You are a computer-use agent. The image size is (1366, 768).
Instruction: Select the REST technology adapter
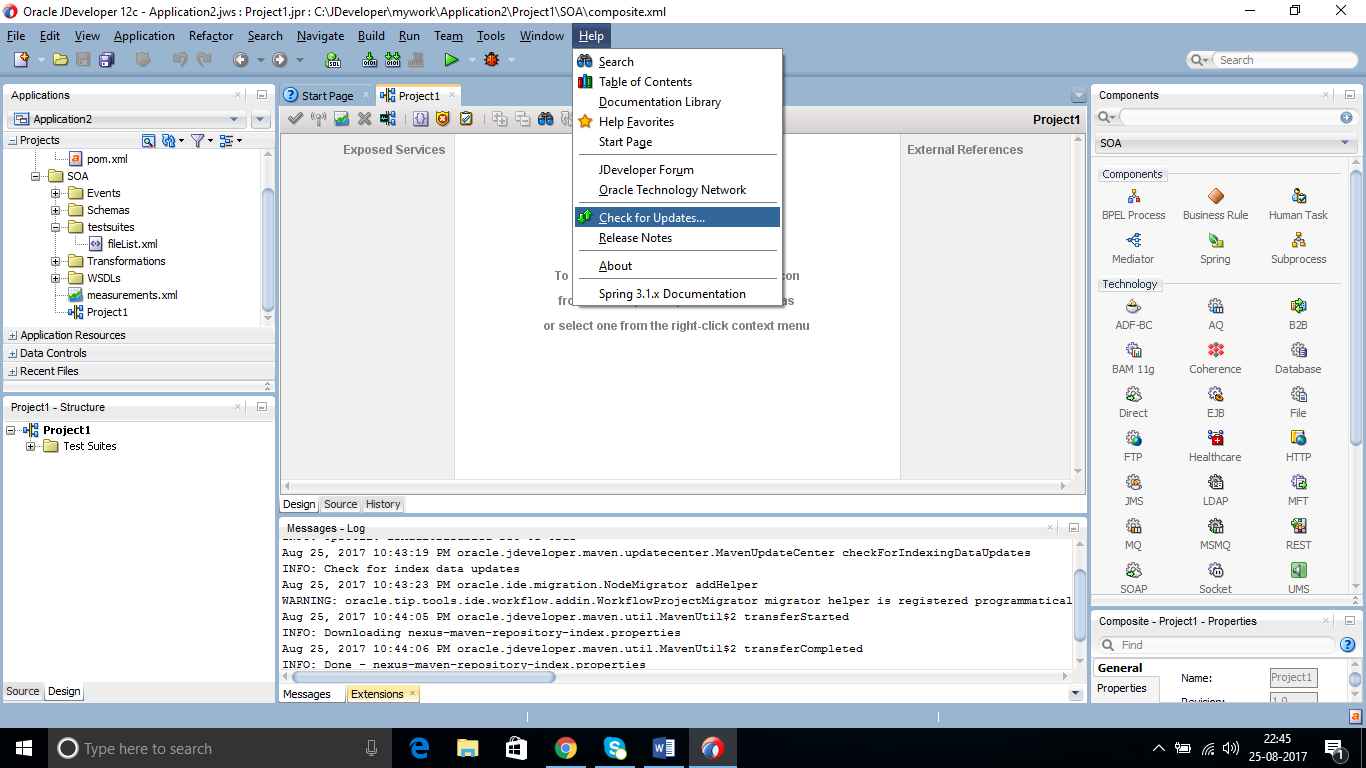tap(1298, 530)
